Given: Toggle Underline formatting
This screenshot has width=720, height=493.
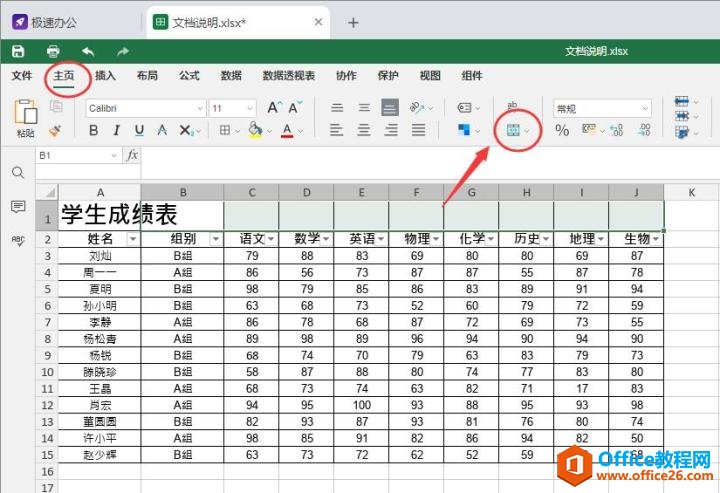Looking at the screenshot, I should coord(139,130).
